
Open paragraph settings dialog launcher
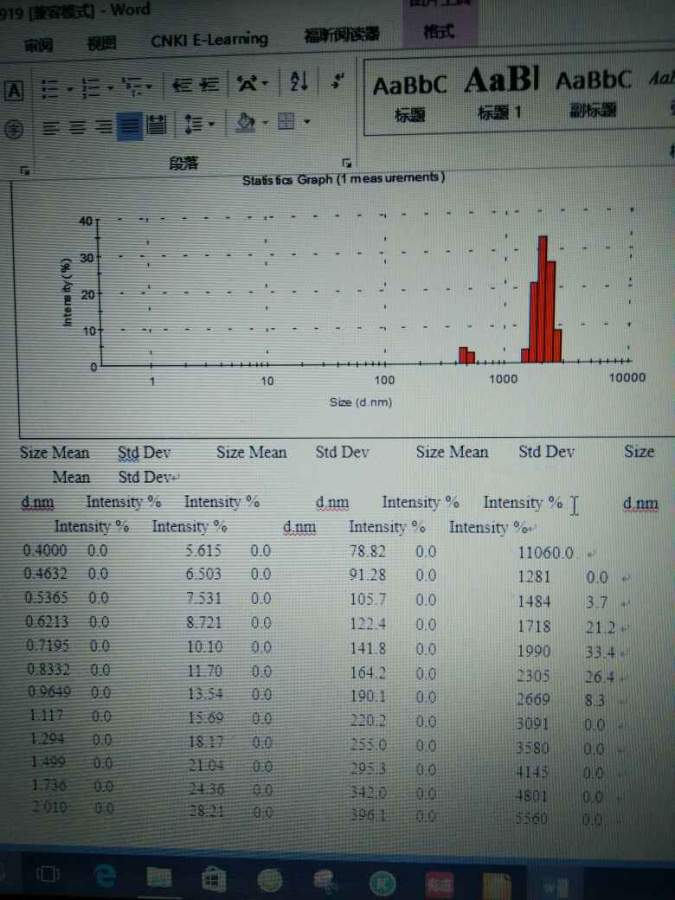(346, 162)
